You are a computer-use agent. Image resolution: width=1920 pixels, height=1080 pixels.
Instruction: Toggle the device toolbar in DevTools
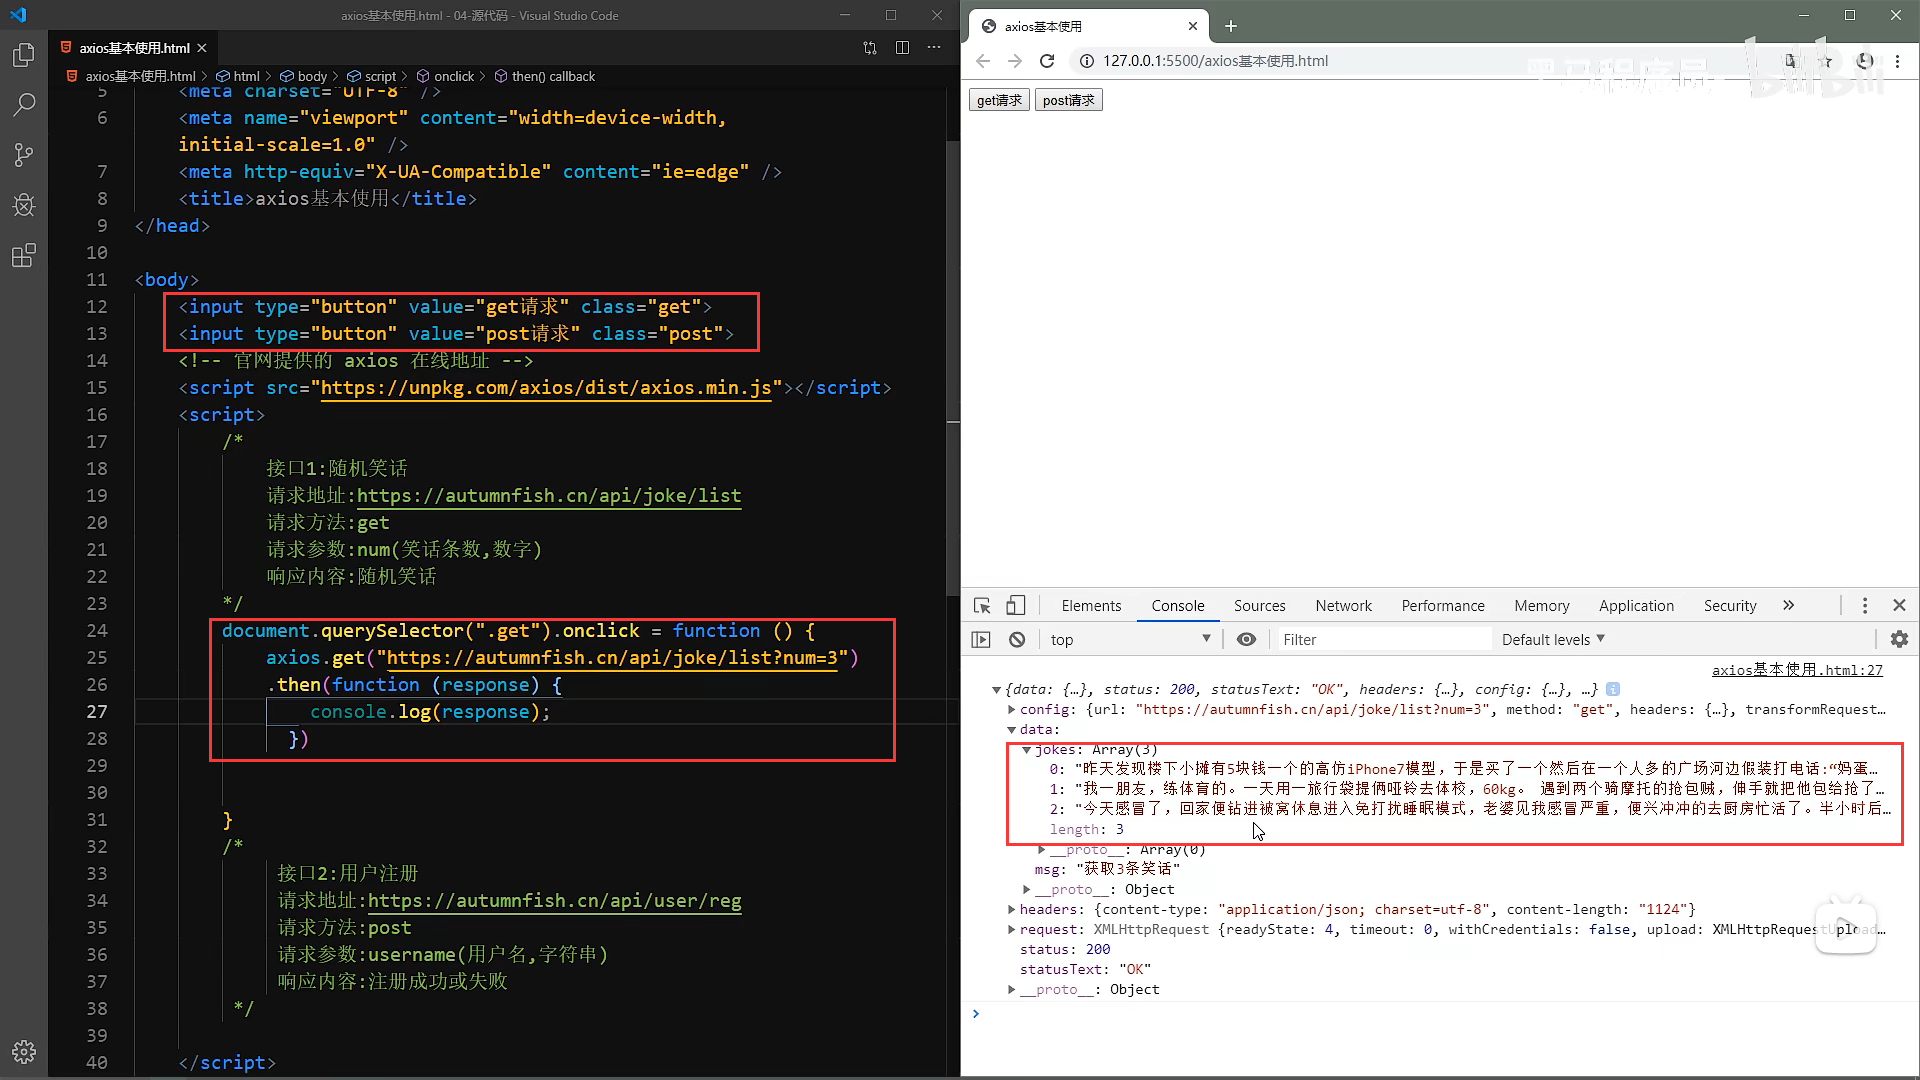pos(1015,606)
